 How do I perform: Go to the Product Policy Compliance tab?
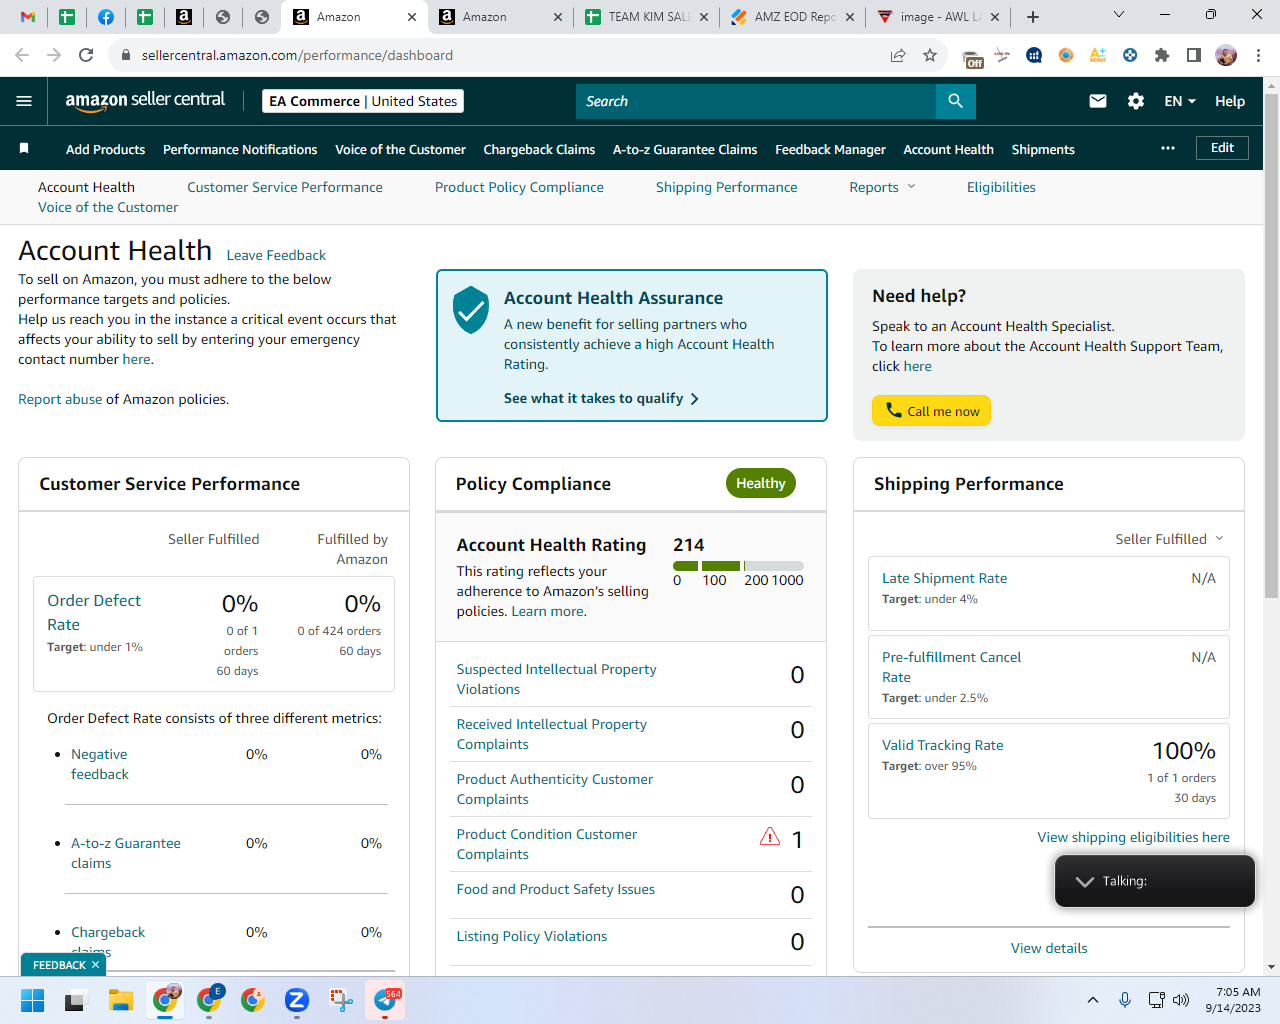pos(519,187)
